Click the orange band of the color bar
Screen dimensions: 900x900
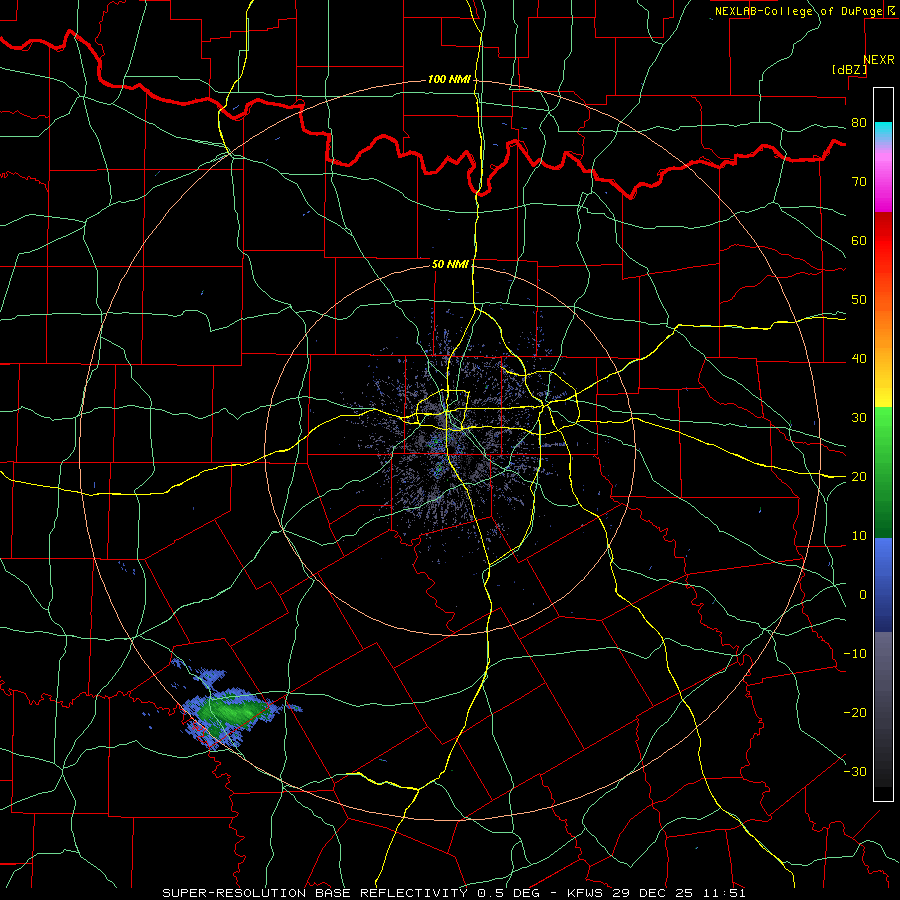883,327
